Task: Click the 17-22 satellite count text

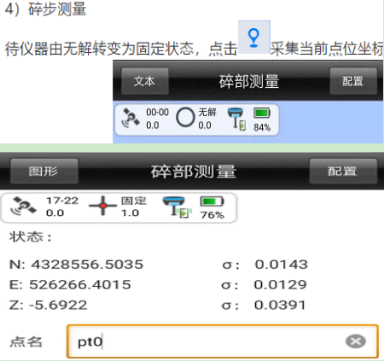Action: point(62,201)
